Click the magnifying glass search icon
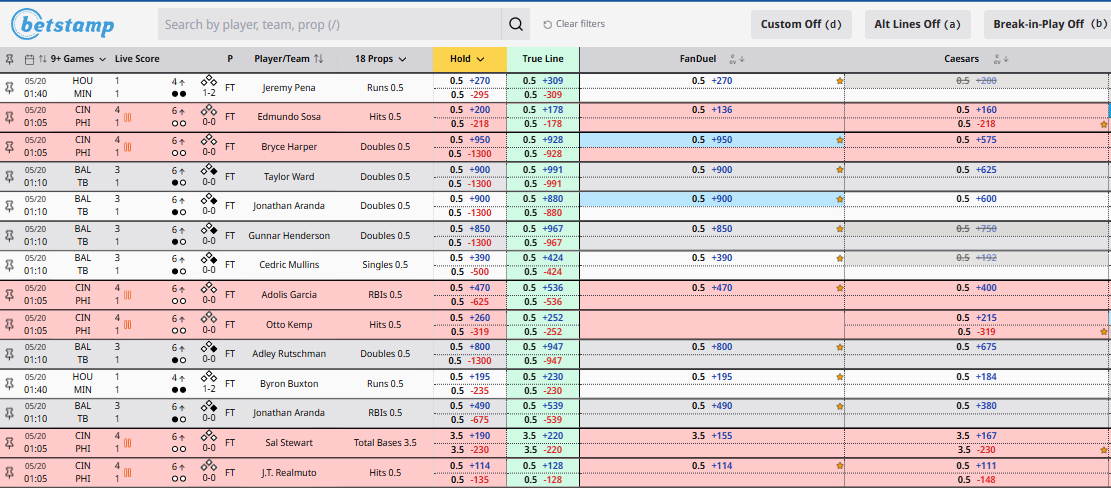1111x488 pixels. [x=516, y=24]
